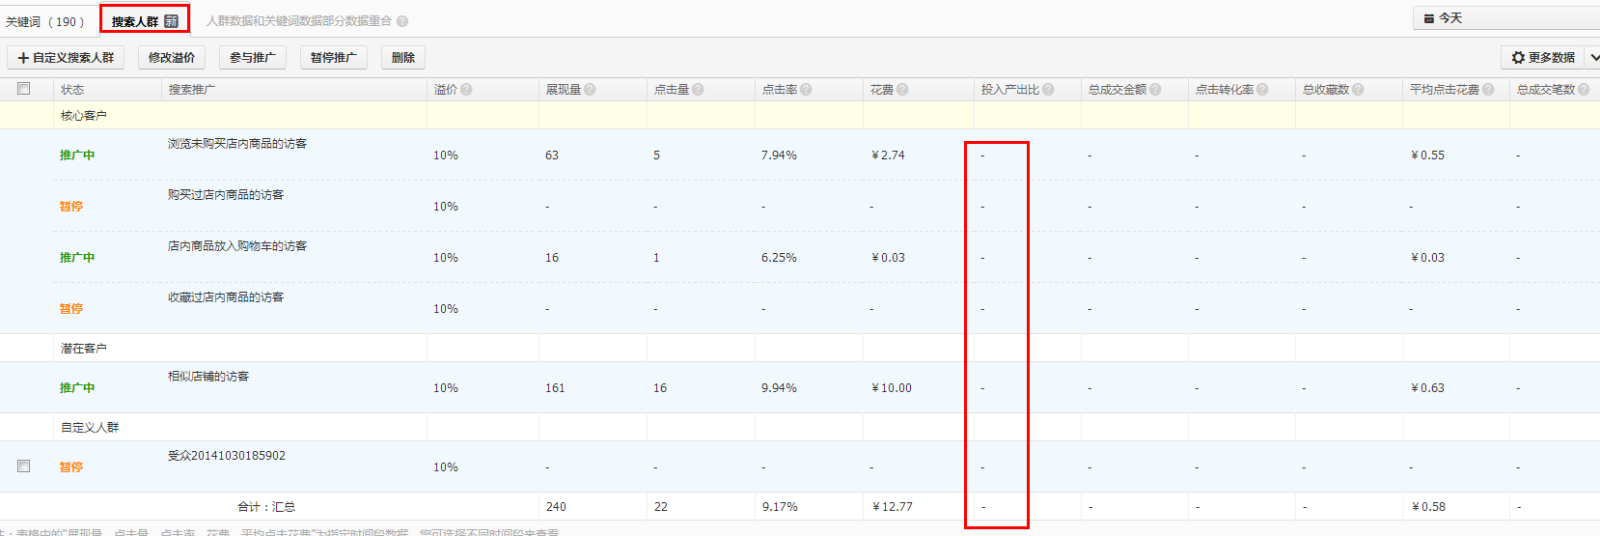The height and width of the screenshot is (536, 1600).
Task: Click 暂停 status of 收藏过店内商品的访客
Action: point(71,308)
